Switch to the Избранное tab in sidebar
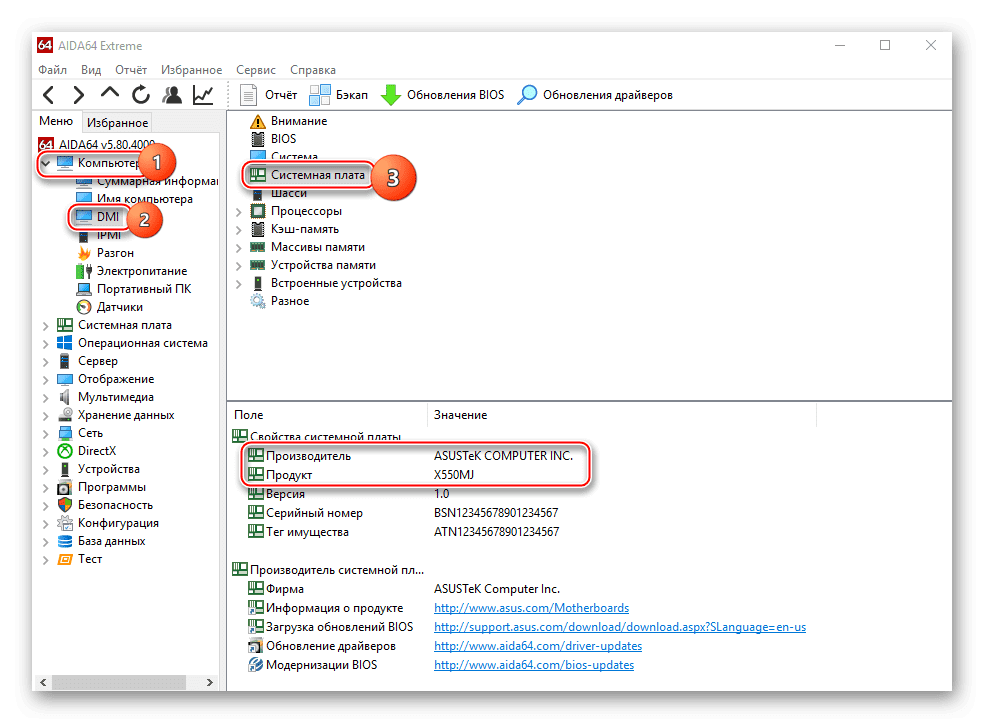984x723 pixels. [117, 123]
